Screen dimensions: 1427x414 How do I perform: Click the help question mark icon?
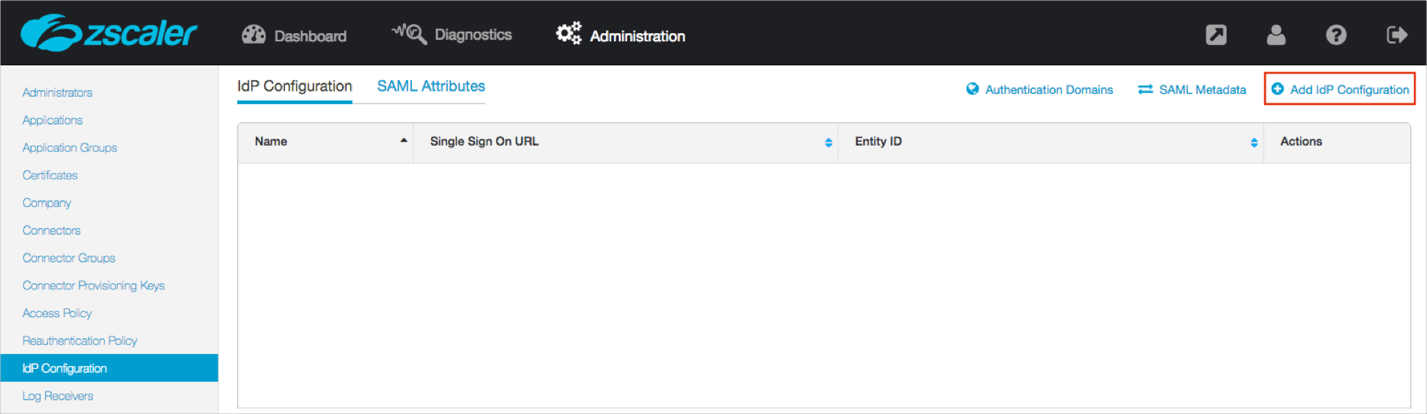(x=1336, y=35)
